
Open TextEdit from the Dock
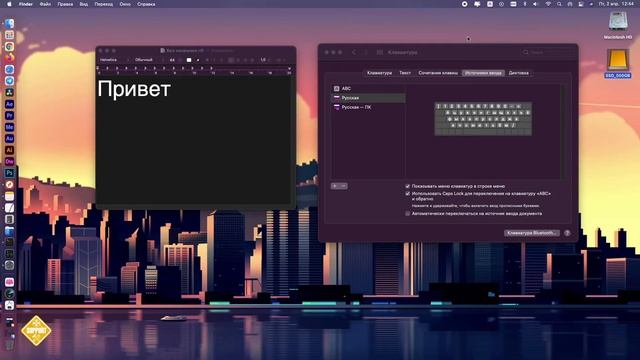9,208
